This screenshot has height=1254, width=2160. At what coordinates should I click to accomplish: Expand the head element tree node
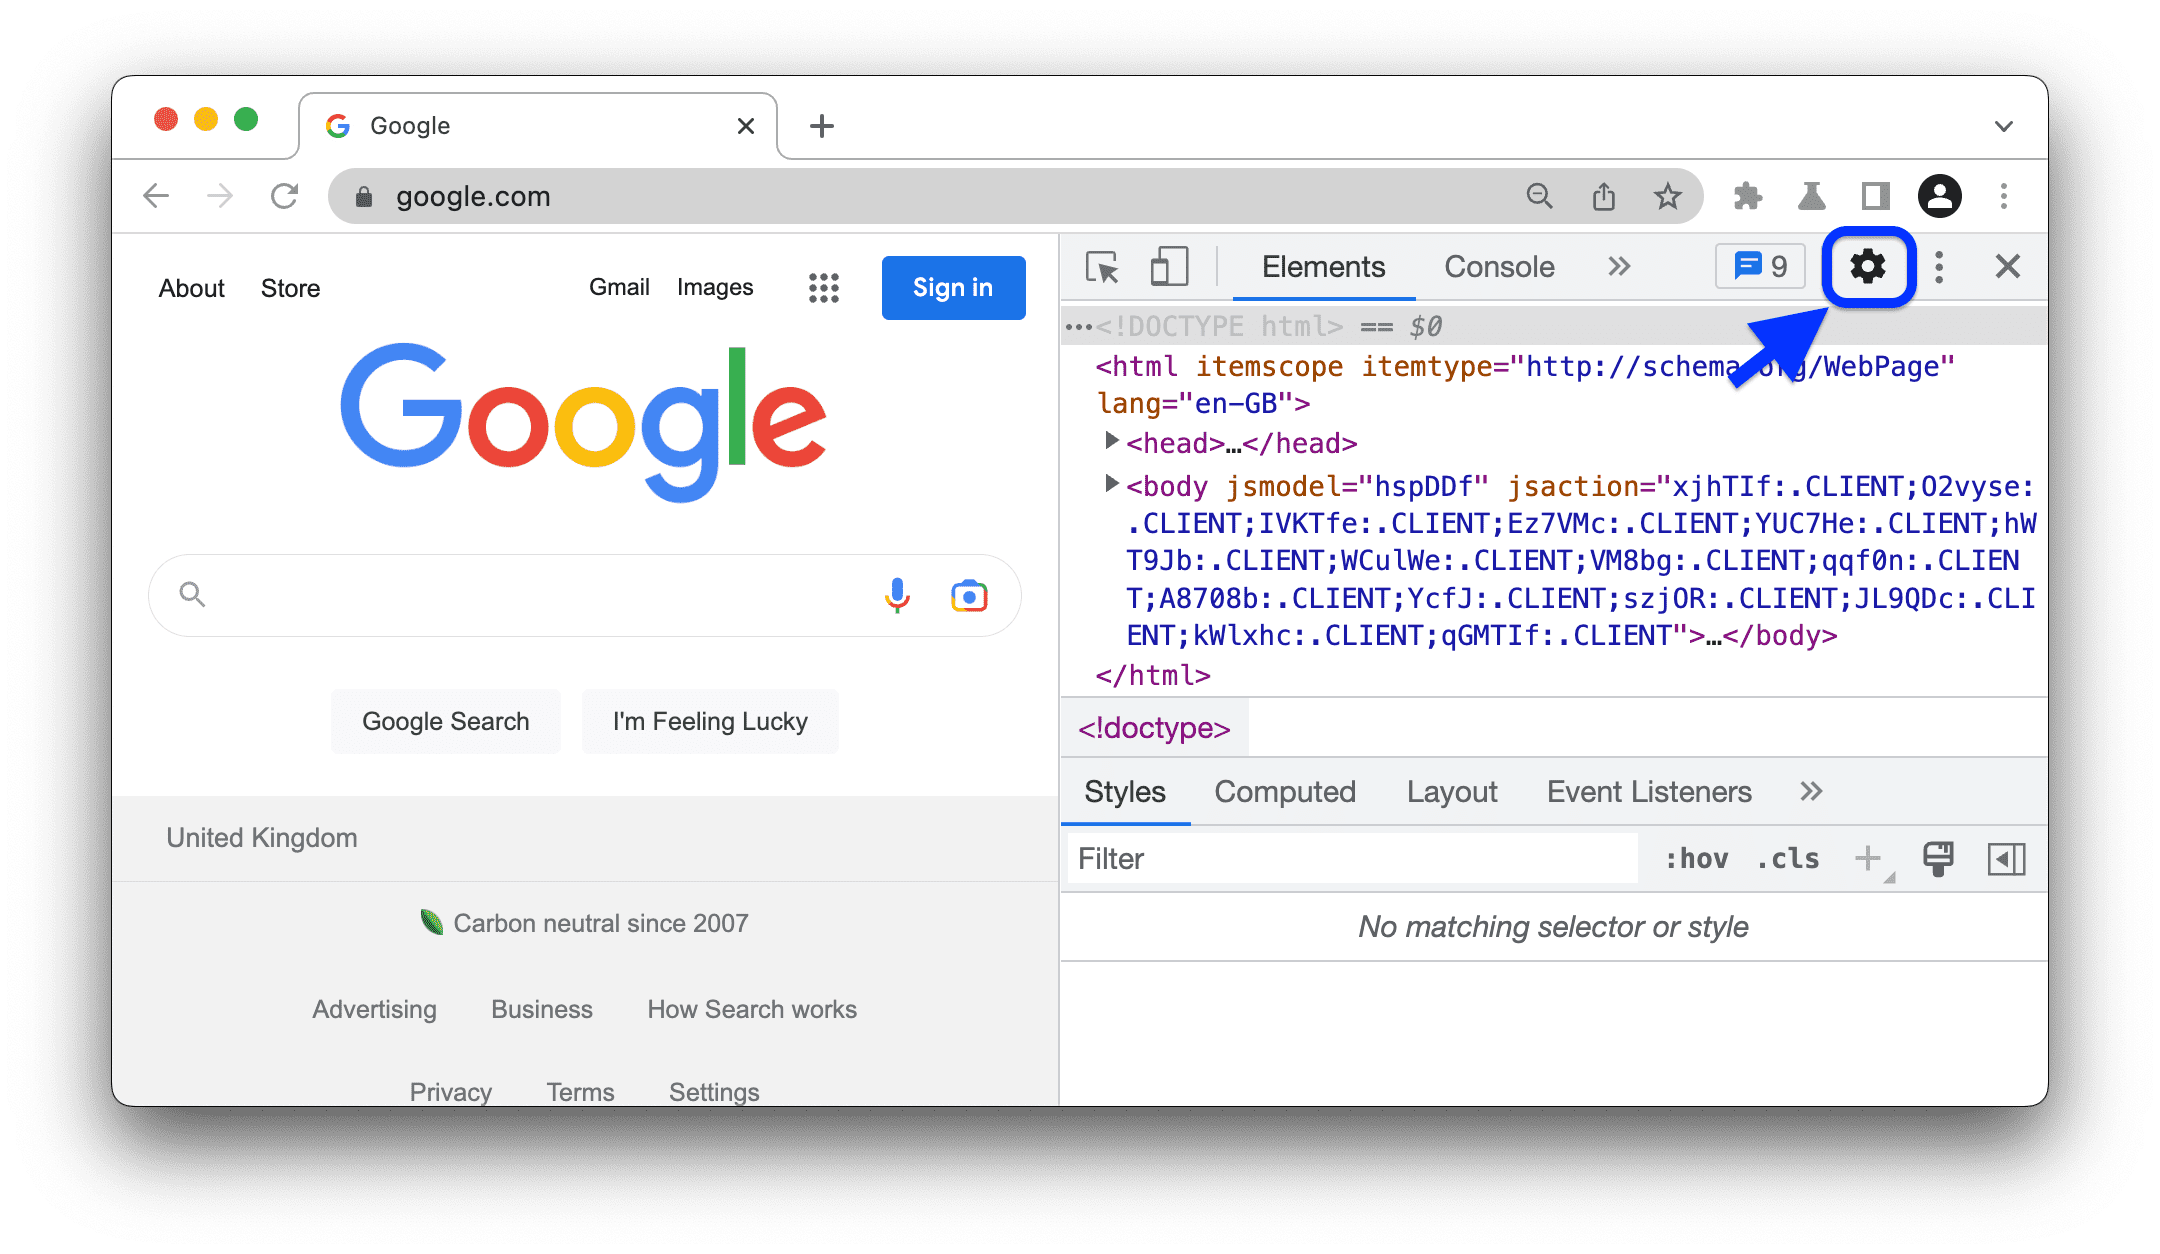[x=1108, y=443]
